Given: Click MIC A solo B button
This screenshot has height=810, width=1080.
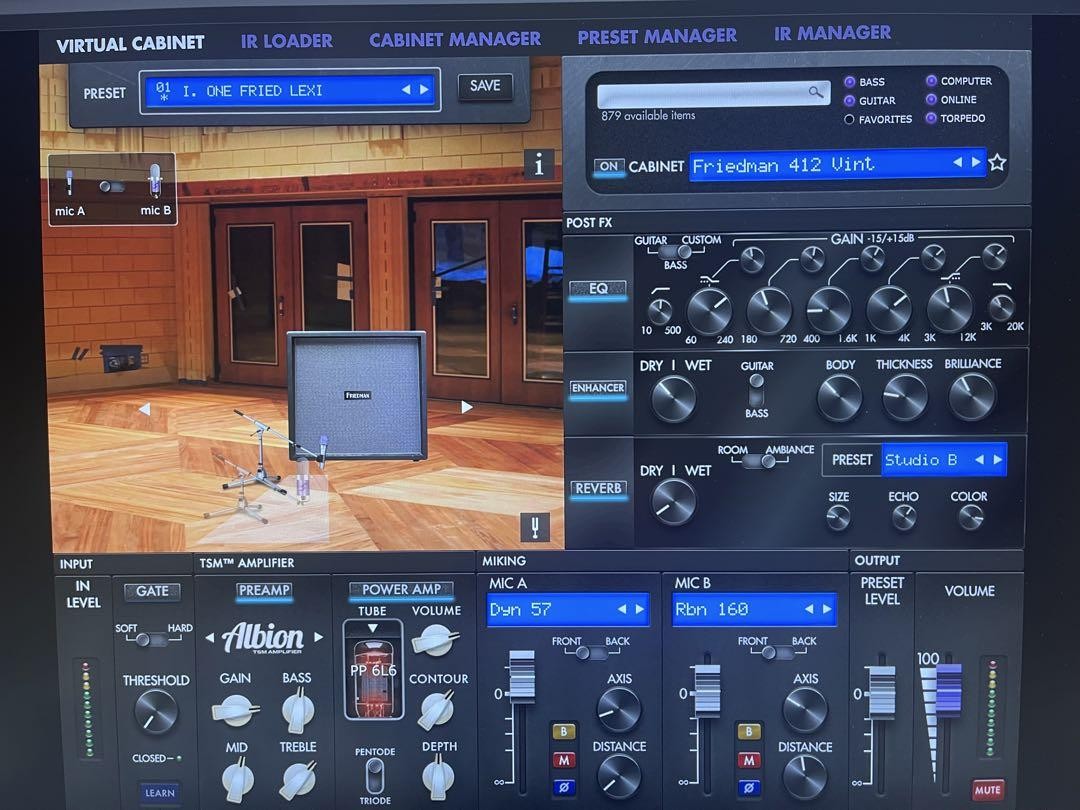Looking at the screenshot, I should [564, 731].
